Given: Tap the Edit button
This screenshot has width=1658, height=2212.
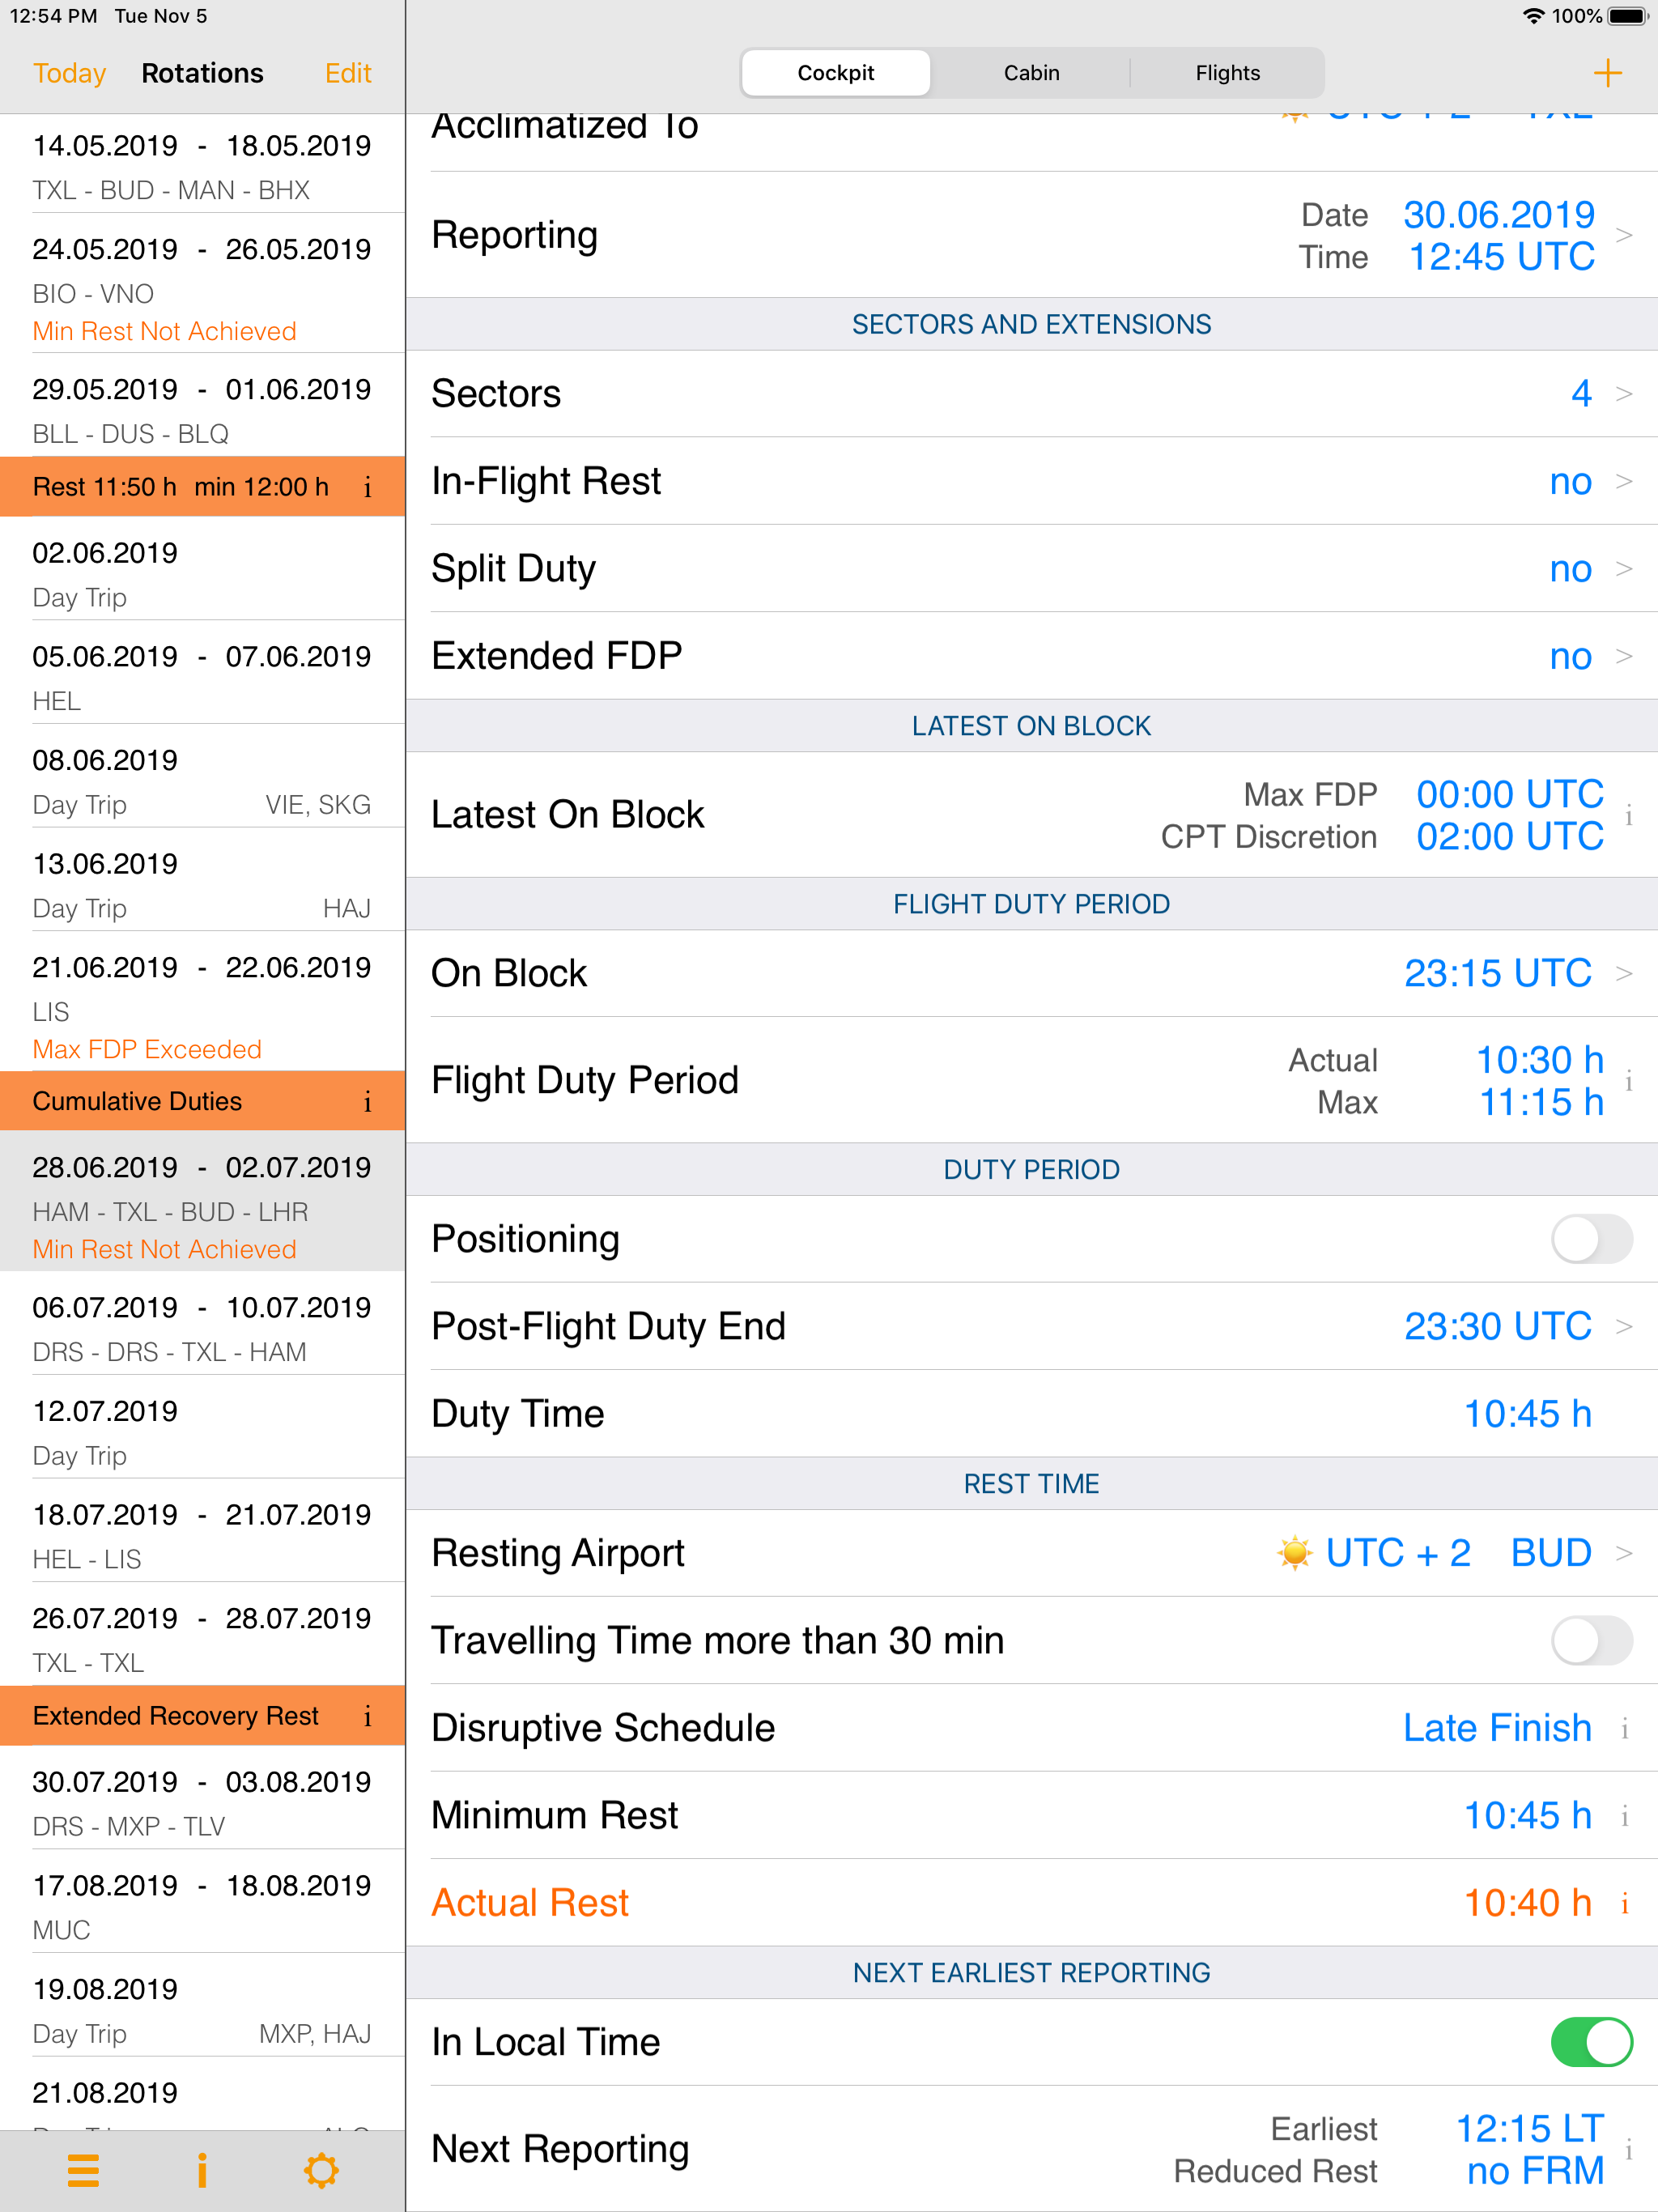Looking at the screenshot, I should coord(348,73).
